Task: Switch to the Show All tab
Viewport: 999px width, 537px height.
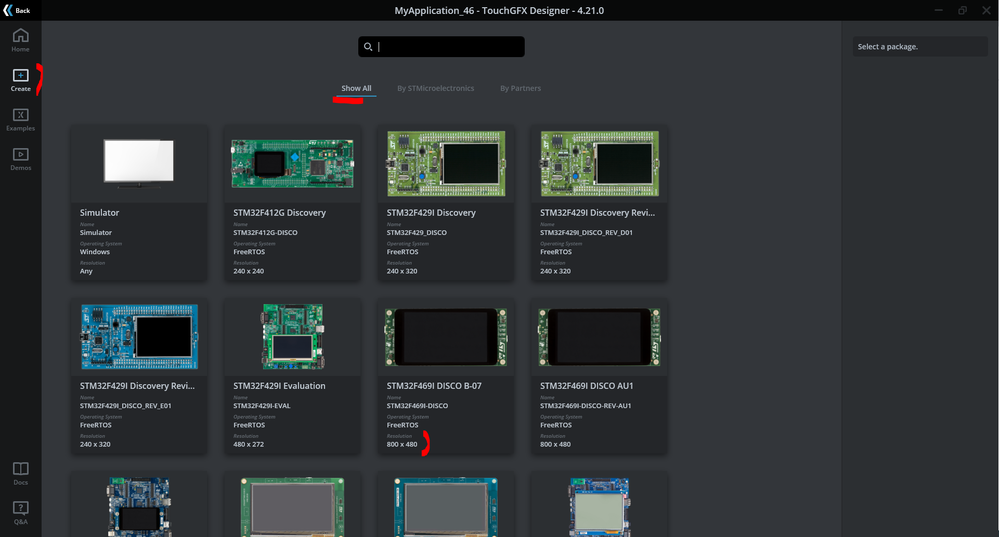Action: (x=356, y=89)
